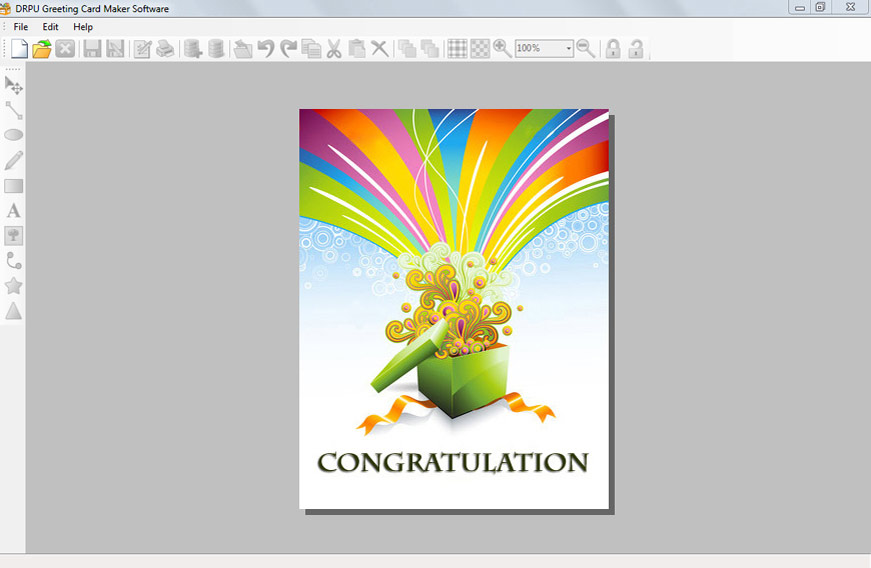This screenshot has height=568, width=871.
Task: Click the Save As toolbar icon
Action: (115, 49)
